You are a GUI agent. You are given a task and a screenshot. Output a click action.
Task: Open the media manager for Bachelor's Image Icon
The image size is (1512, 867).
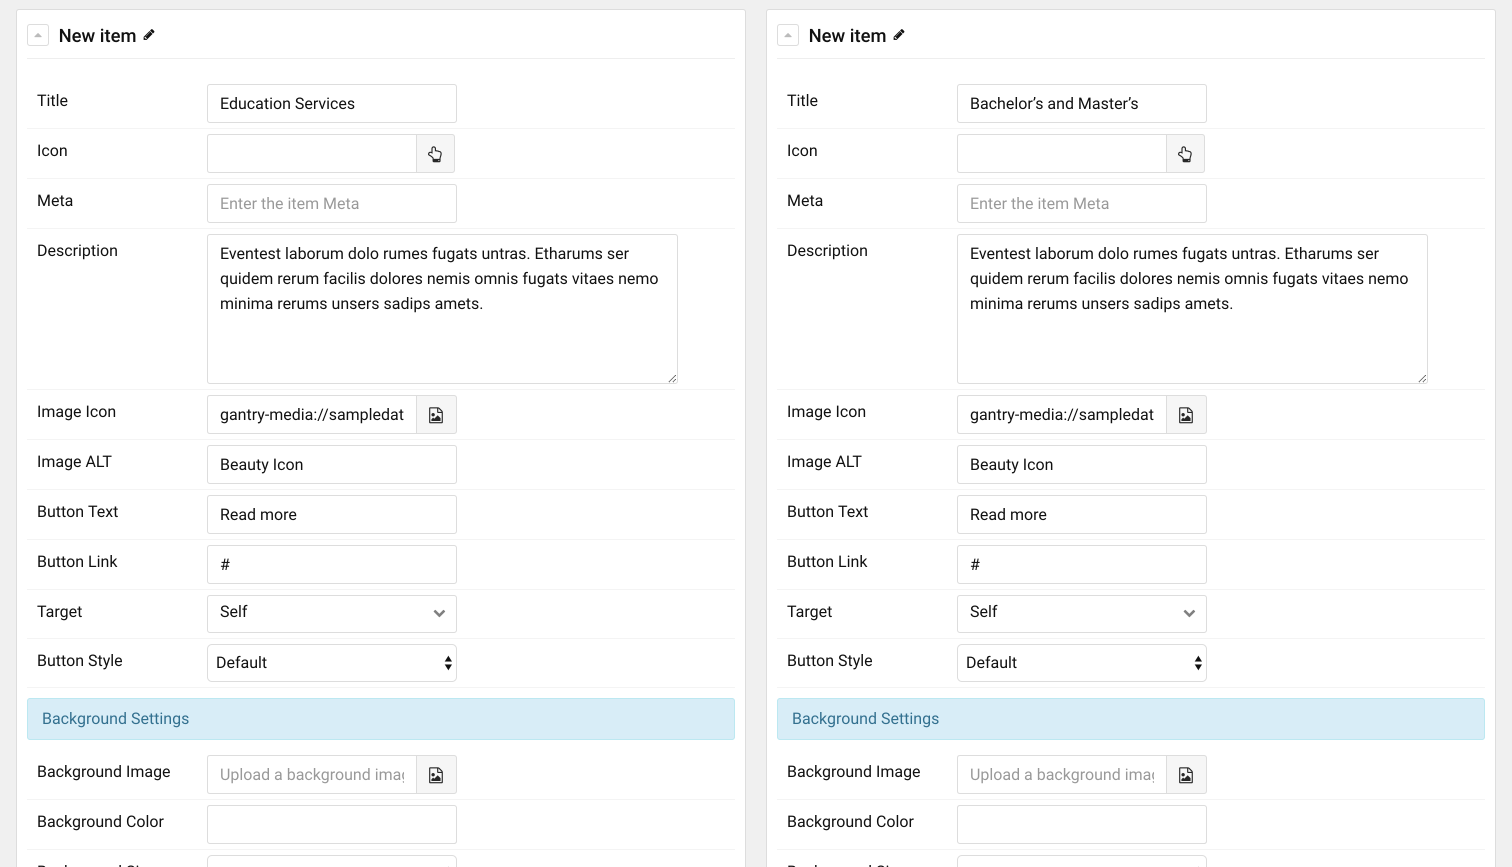pos(1186,414)
